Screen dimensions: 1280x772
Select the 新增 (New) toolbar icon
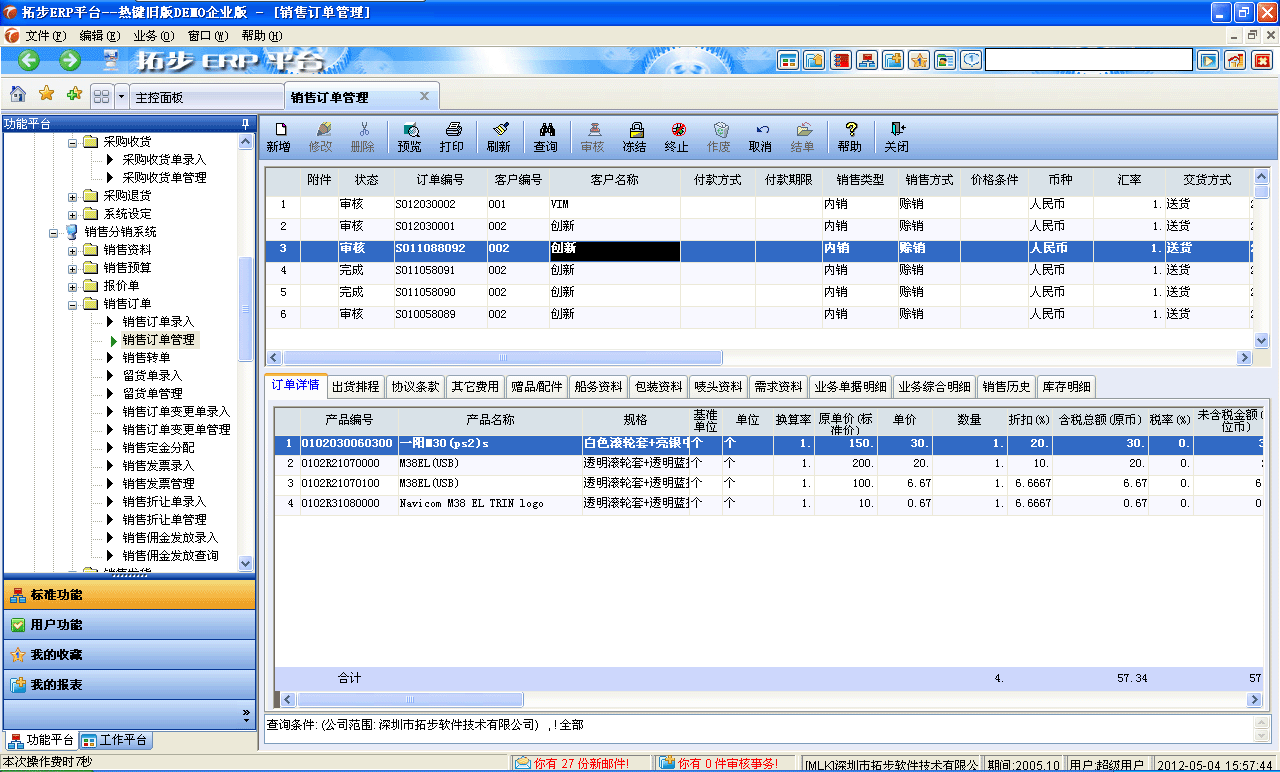[x=281, y=135]
